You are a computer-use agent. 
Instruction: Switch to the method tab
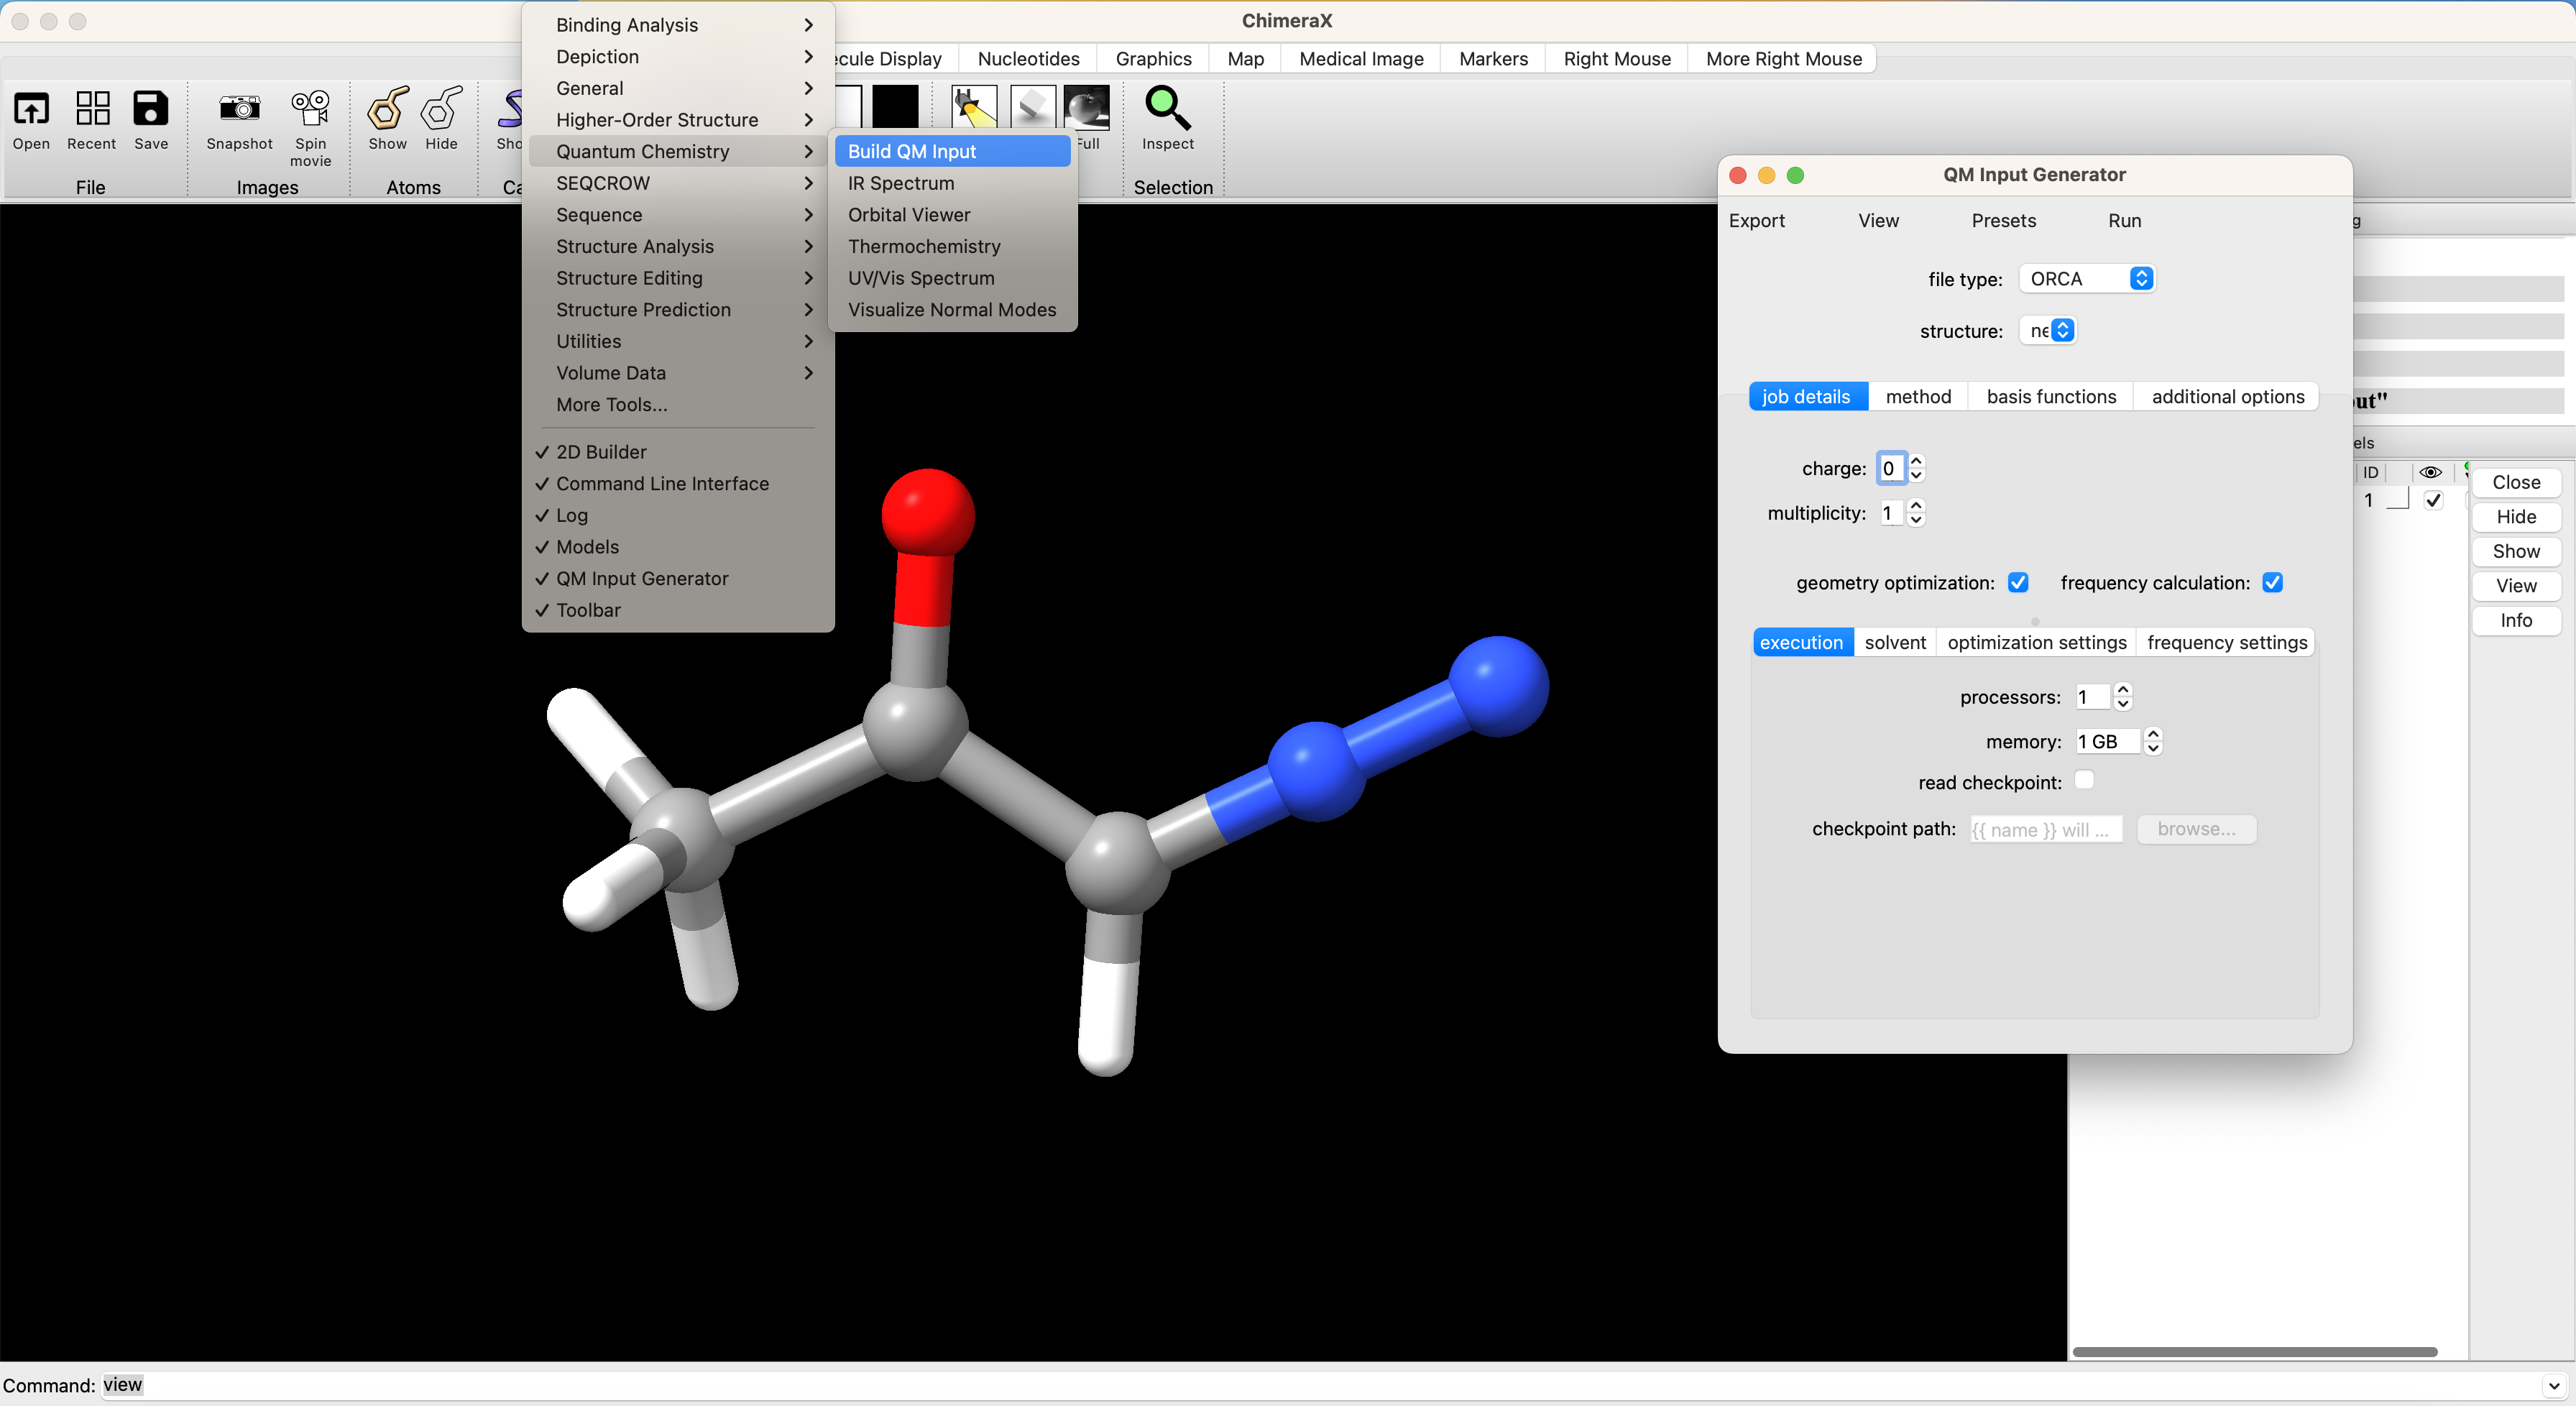(x=1918, y=397)
